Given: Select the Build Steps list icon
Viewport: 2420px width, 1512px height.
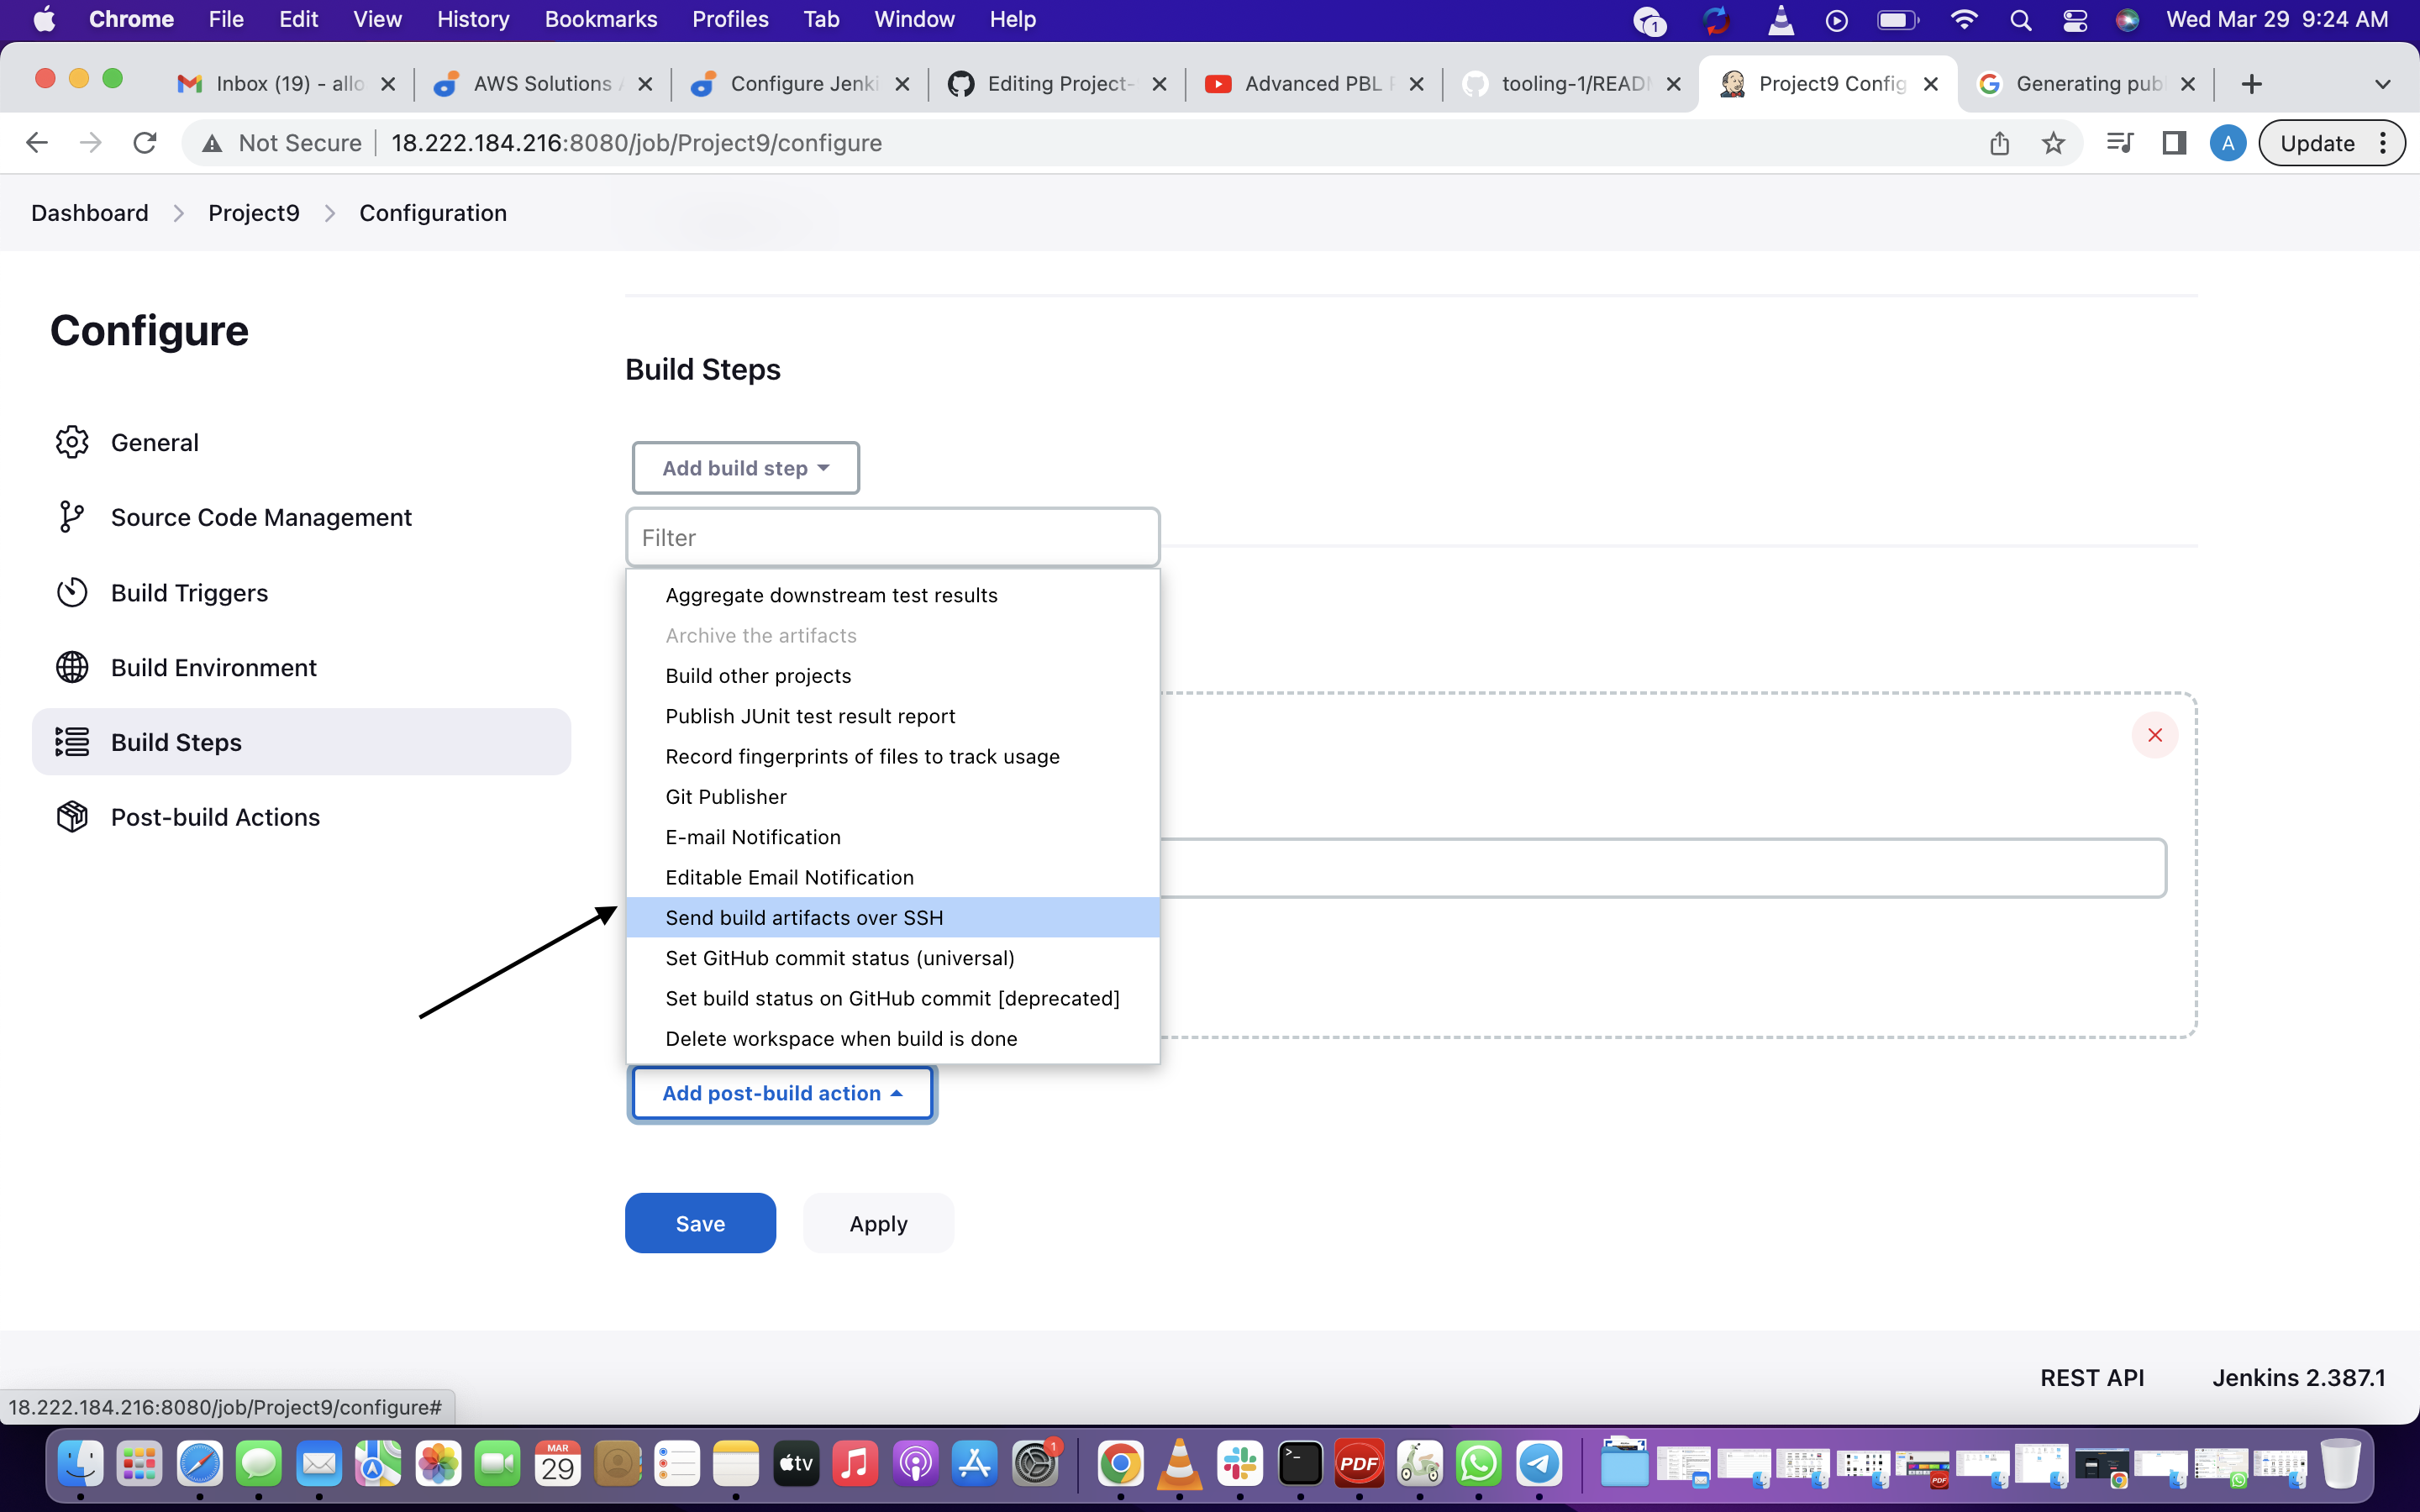Looking at the screenshot, I should tap(71, 742).
